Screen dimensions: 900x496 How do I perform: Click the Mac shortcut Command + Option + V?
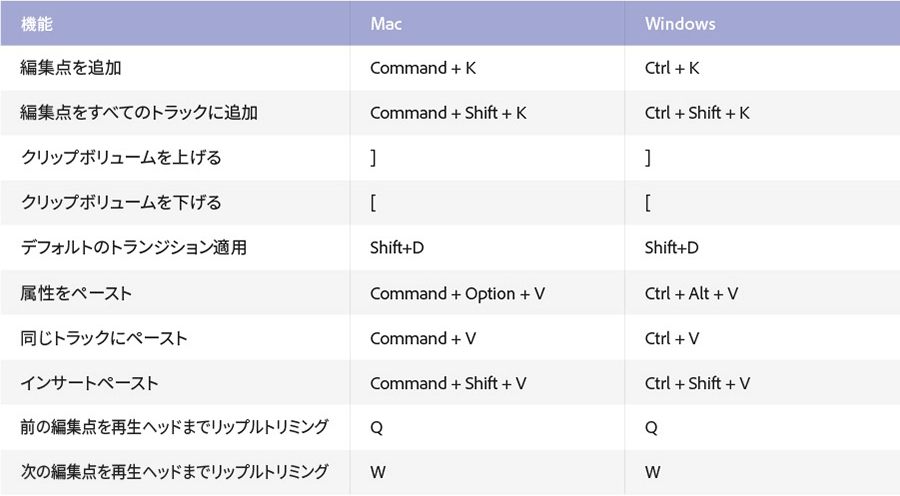tap(457, 293)
